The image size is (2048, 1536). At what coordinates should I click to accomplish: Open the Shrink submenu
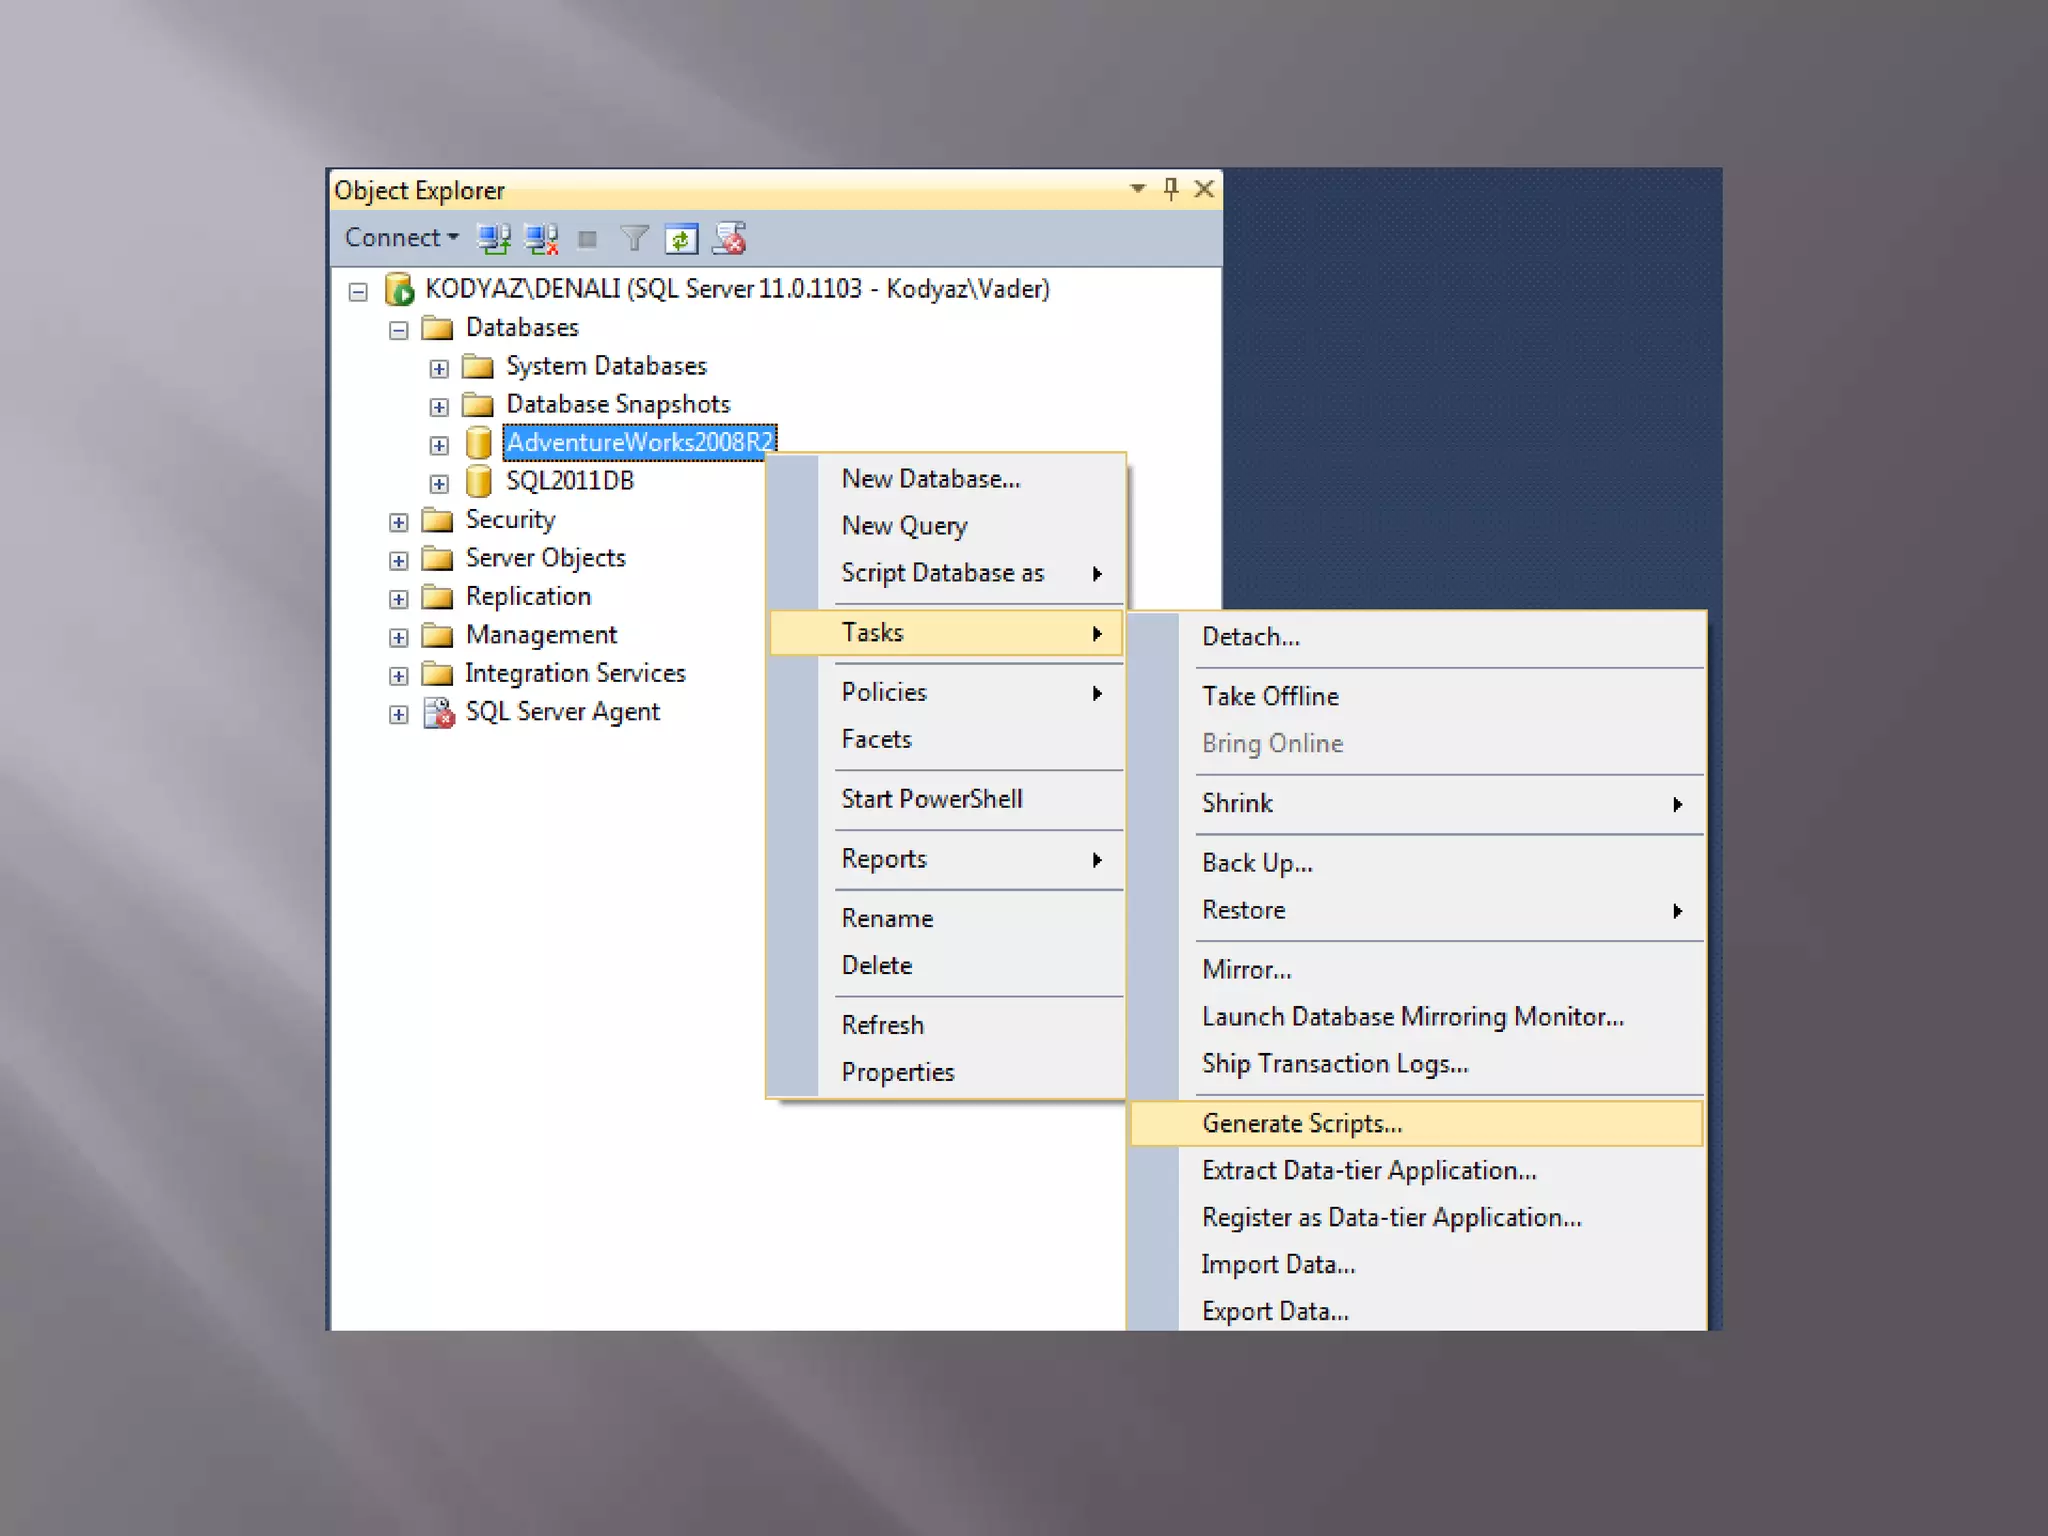(1416, 803)
